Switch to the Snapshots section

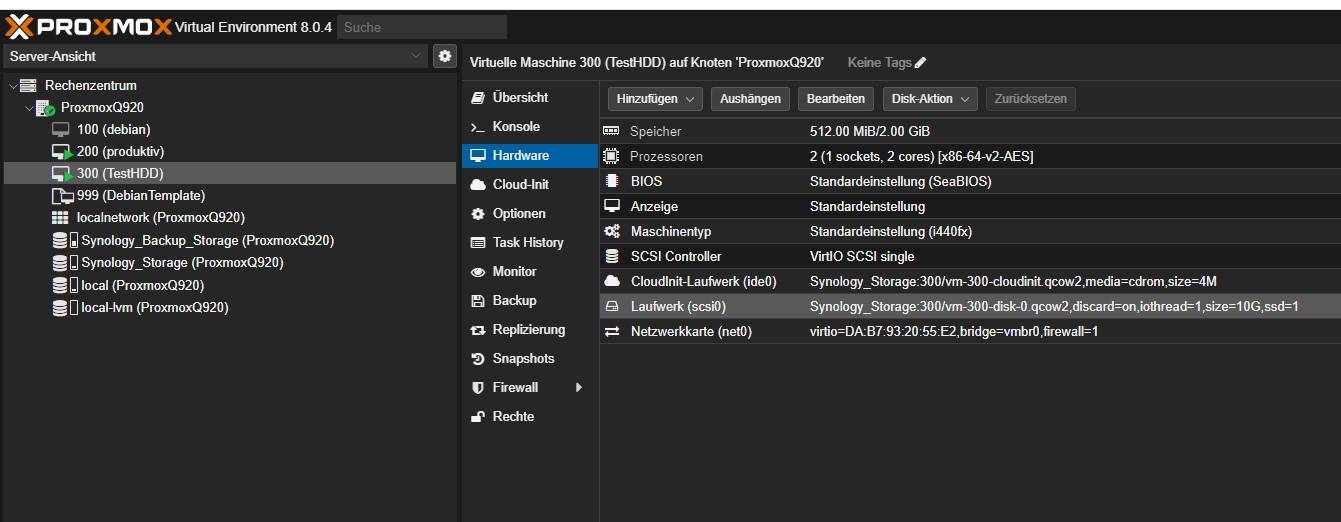[521, 359]
